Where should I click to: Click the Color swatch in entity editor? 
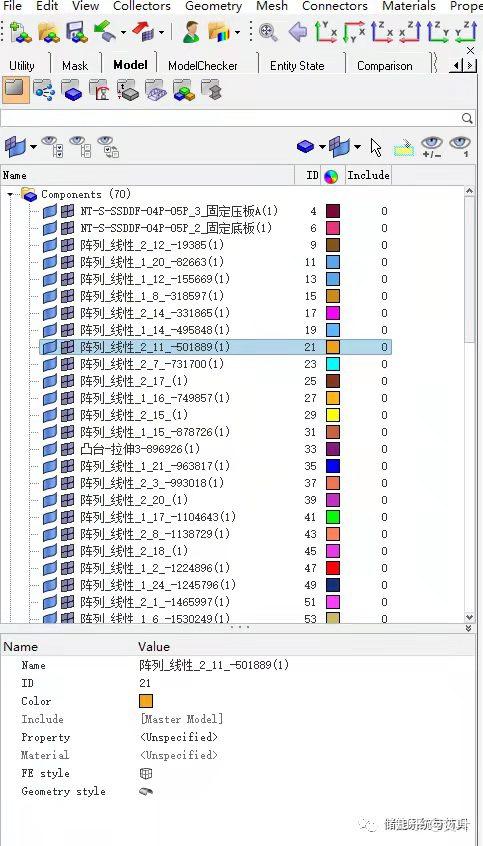146,701
